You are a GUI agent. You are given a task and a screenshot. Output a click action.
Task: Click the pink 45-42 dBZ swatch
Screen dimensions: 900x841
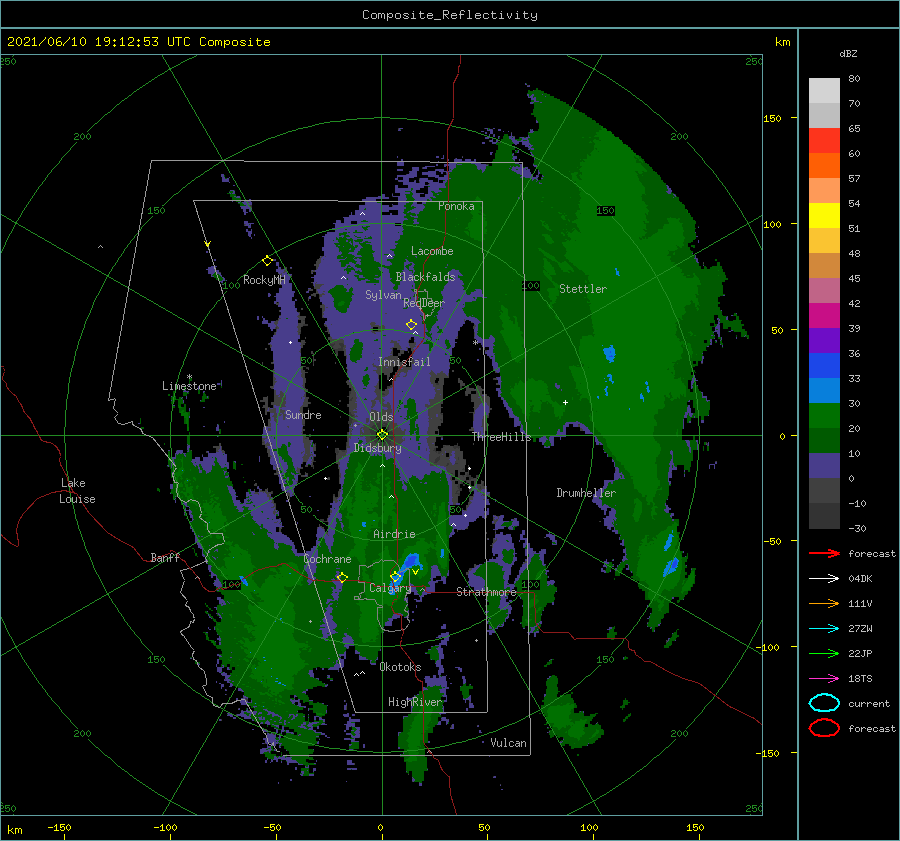[824, 291]
